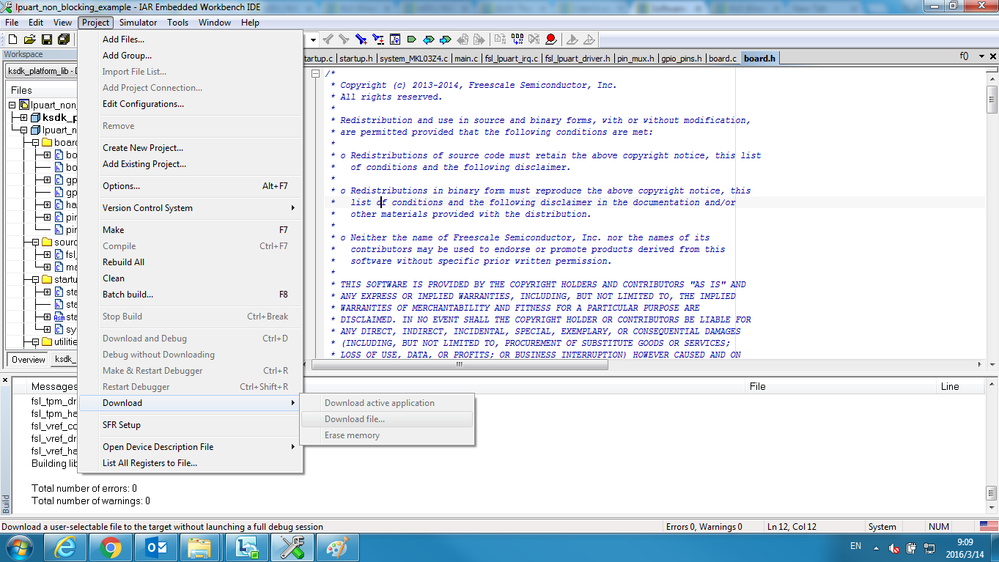
Task: Jump to next bookmark icon
Action: point(445,40)
